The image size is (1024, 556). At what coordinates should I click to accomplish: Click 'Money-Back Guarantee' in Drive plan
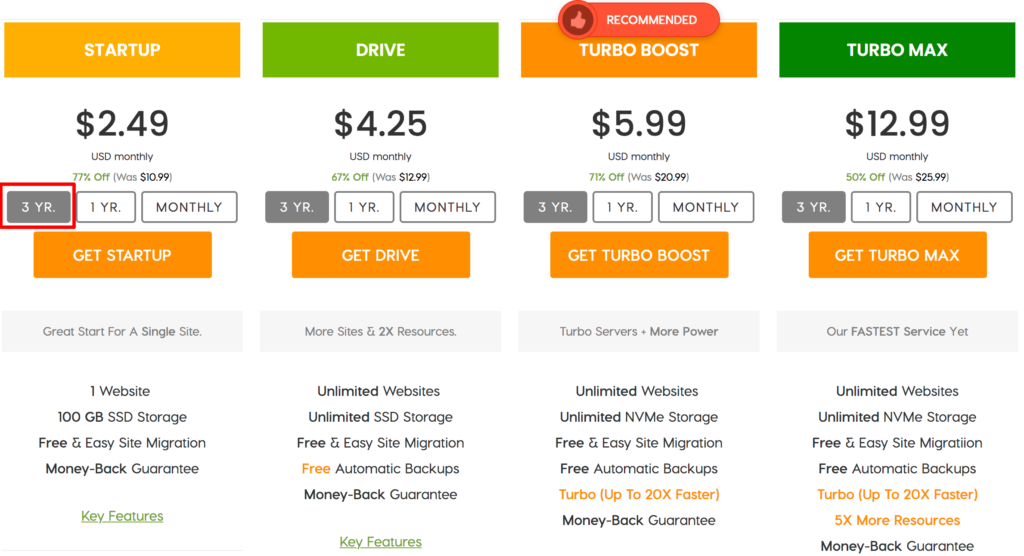381,495
